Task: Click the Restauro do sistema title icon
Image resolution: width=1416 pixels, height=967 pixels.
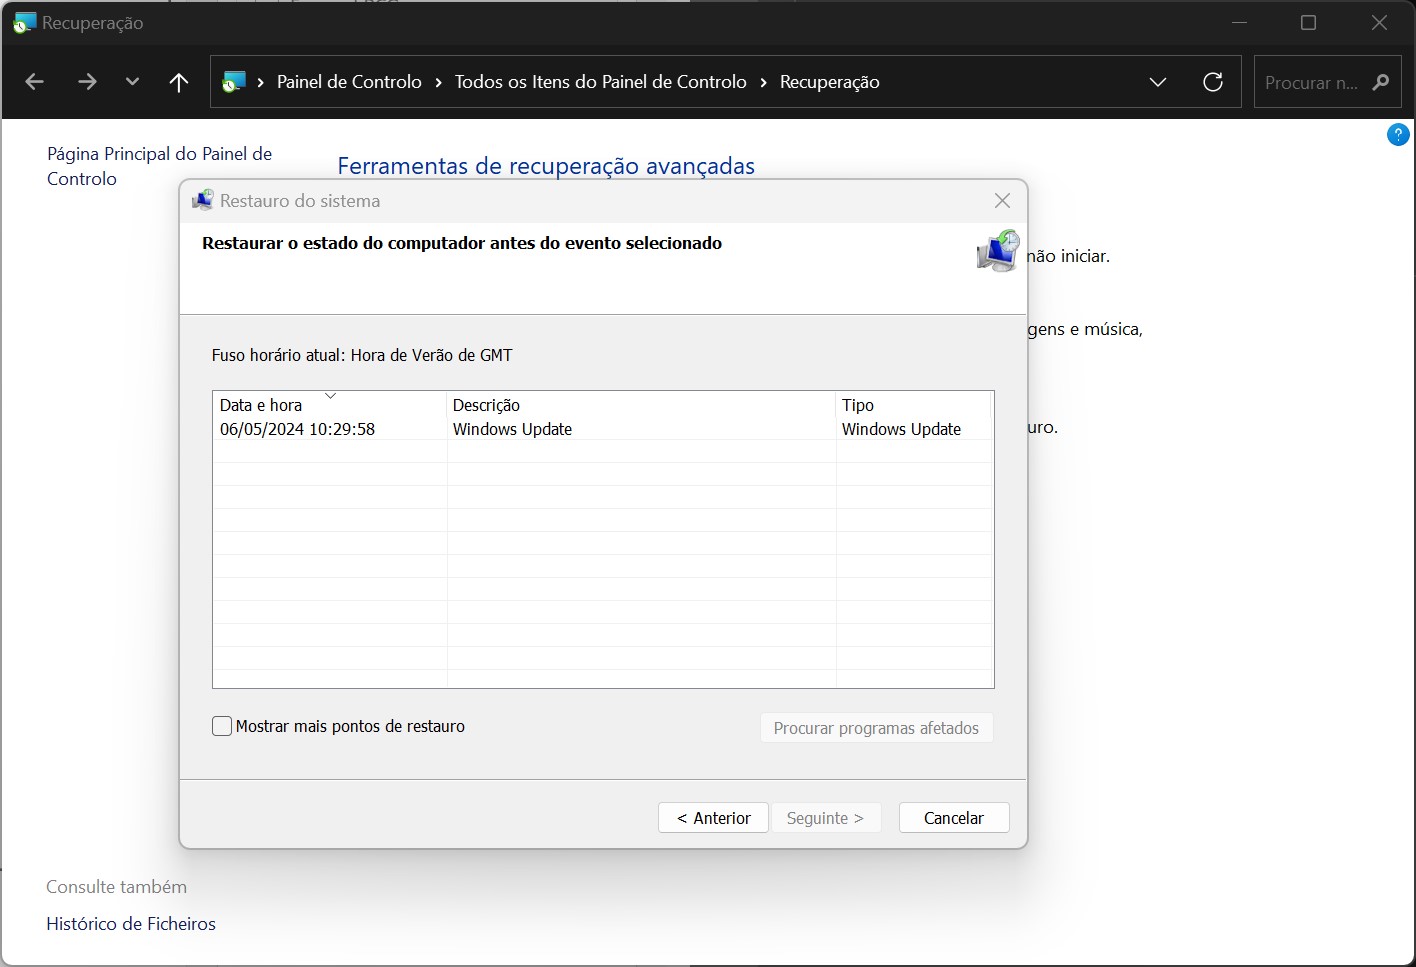Action: click(x=203, y=200)
